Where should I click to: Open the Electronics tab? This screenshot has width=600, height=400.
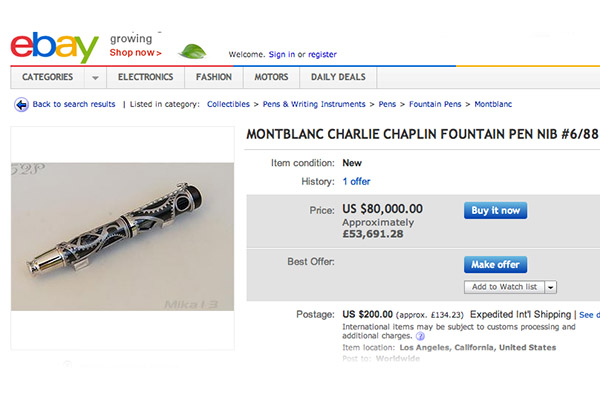tap(145, 77)
